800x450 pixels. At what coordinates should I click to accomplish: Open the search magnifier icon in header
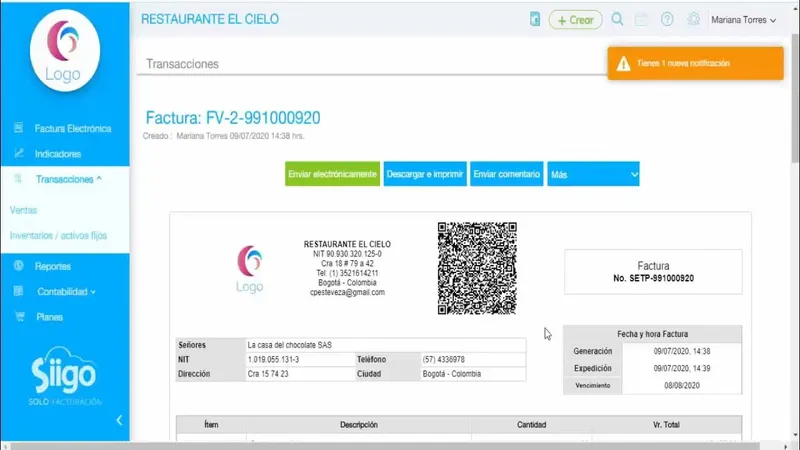pos(617,19)
